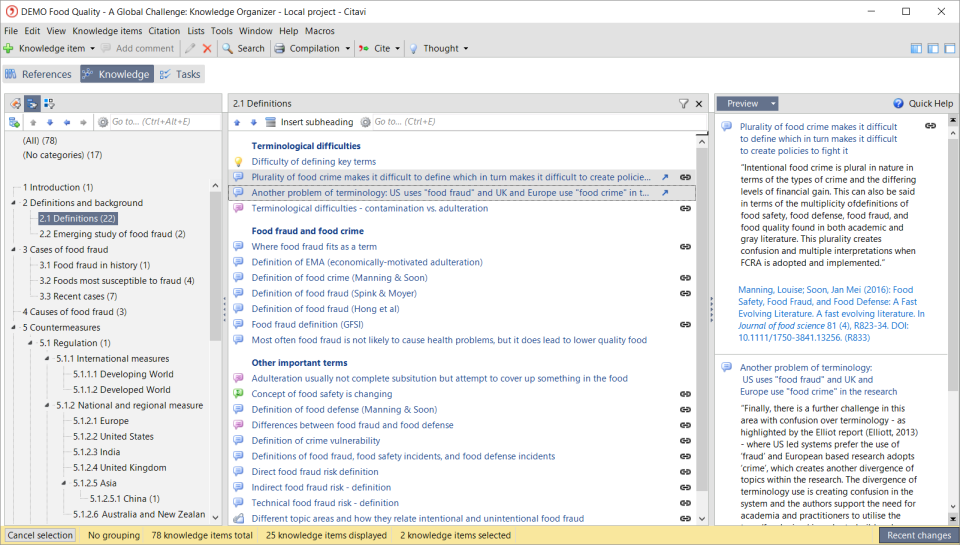Click the first category panel view icon
This screenshot has height=545, width=960.
(15, 103)
